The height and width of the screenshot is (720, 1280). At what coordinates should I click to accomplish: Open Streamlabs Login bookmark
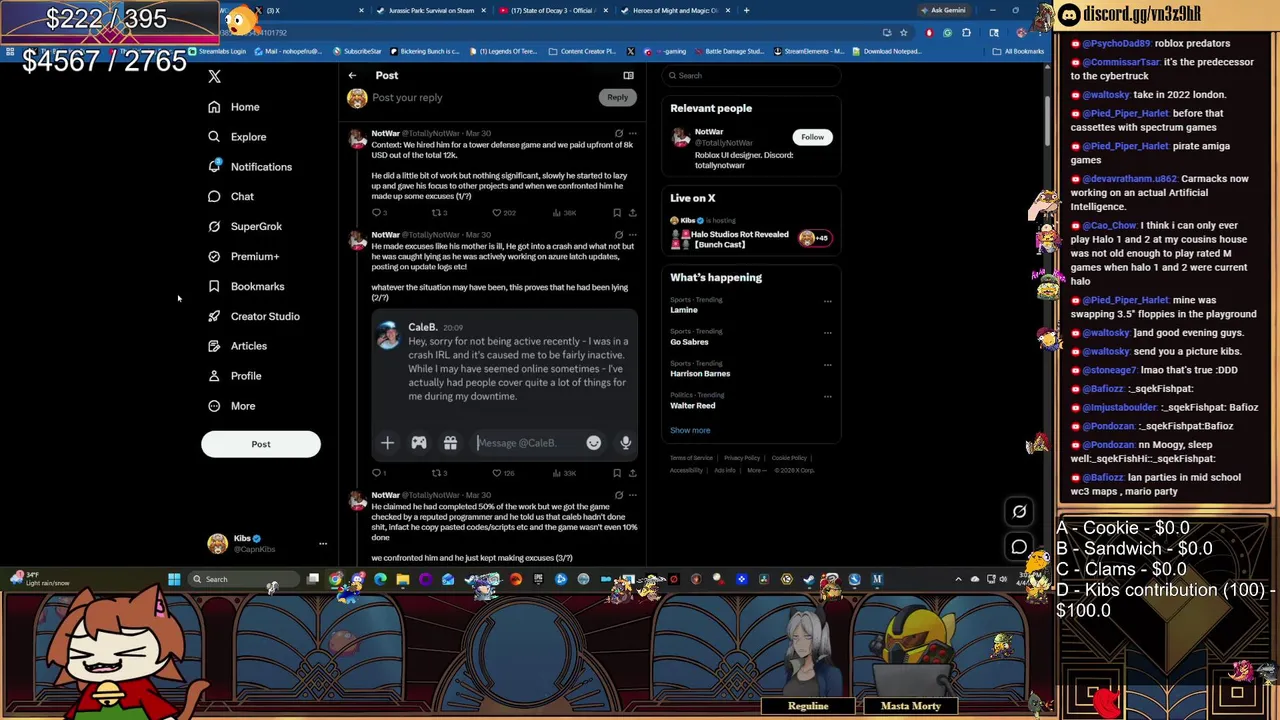[x=217, y=51]
